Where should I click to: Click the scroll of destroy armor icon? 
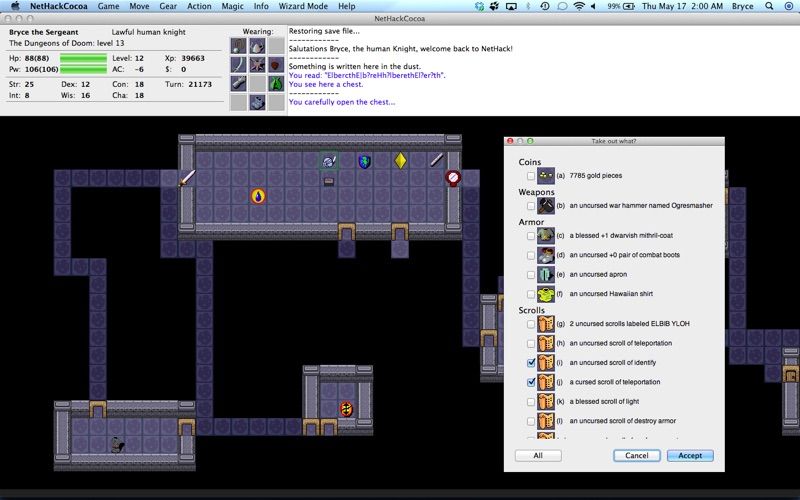[546, 421]
